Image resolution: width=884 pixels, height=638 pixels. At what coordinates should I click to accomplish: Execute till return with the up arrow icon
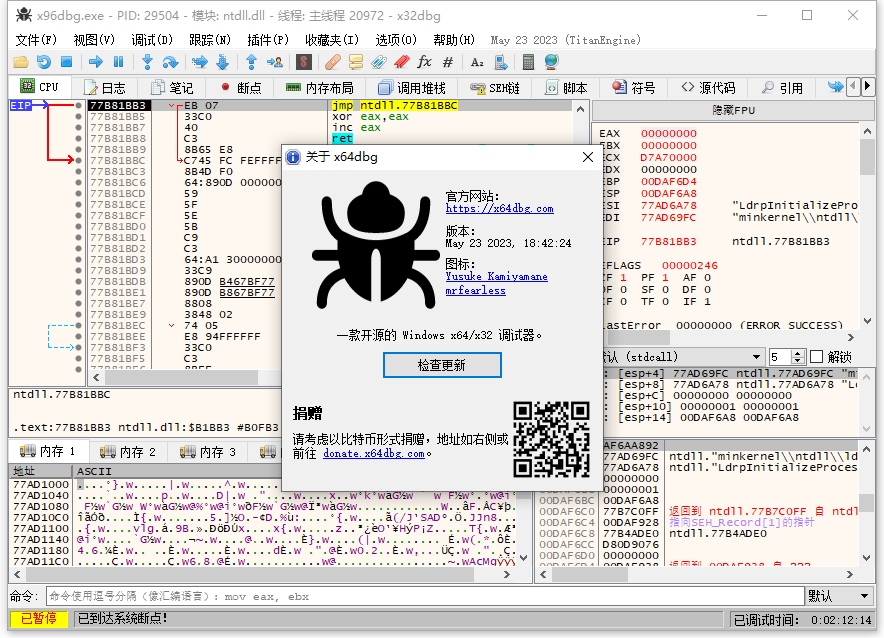(251, 62)
